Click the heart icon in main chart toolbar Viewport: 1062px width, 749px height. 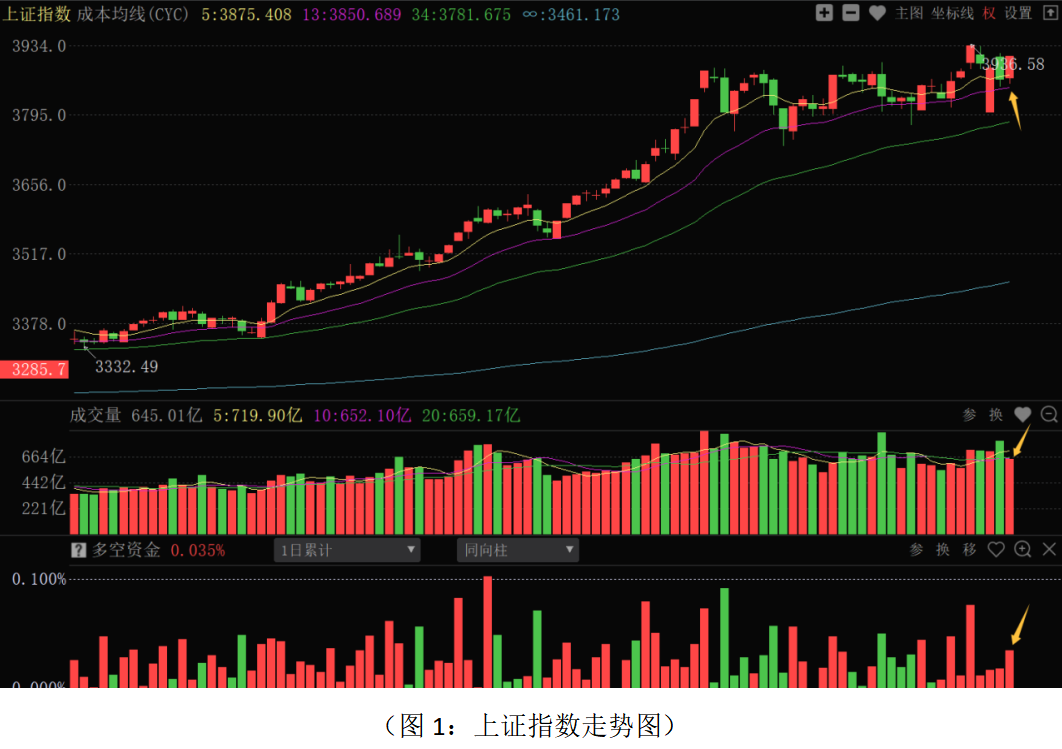877,13
